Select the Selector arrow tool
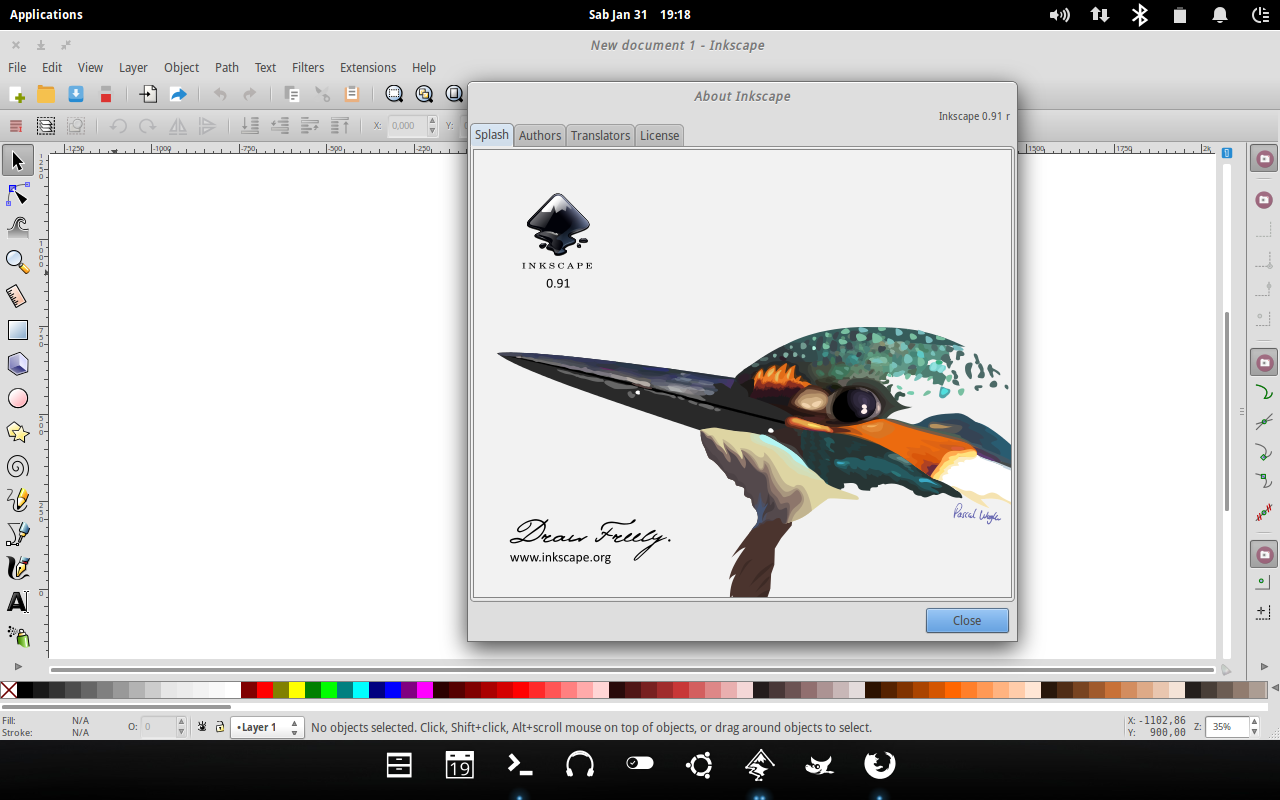This screenshot has height=800, width=1280. (x=17, y=160)
